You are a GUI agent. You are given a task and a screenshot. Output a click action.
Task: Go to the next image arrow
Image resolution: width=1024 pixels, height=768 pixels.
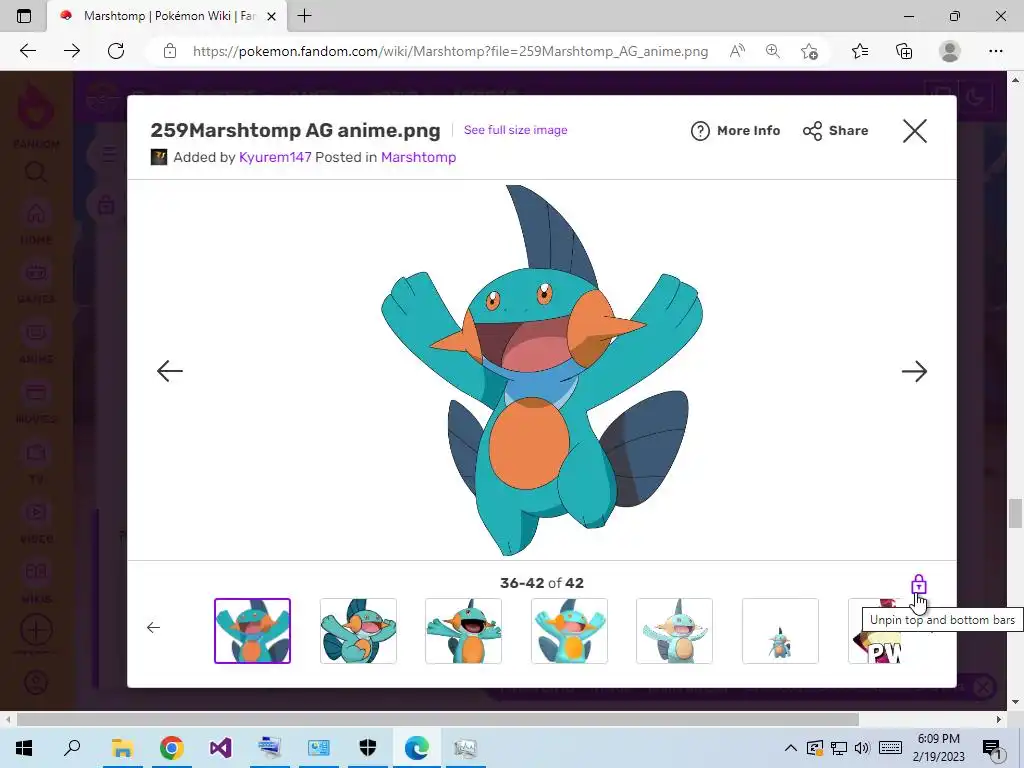click(x=914, y=371)
